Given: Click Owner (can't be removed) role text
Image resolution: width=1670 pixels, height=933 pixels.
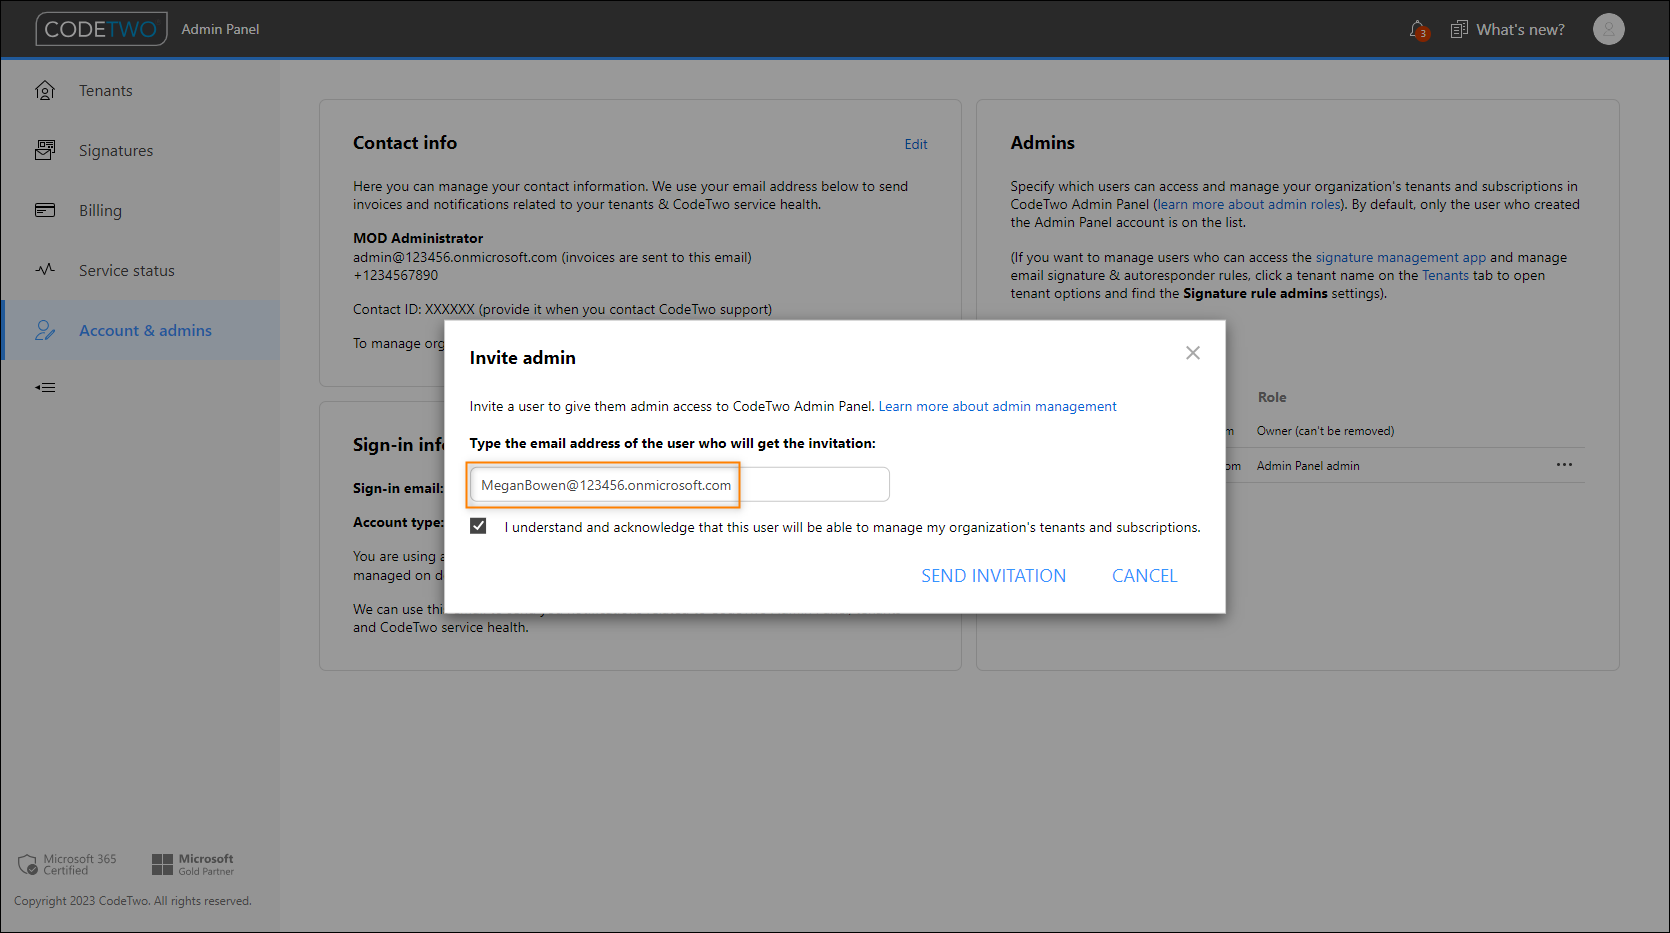Looking at the screenshot, I should [1325, 431].
